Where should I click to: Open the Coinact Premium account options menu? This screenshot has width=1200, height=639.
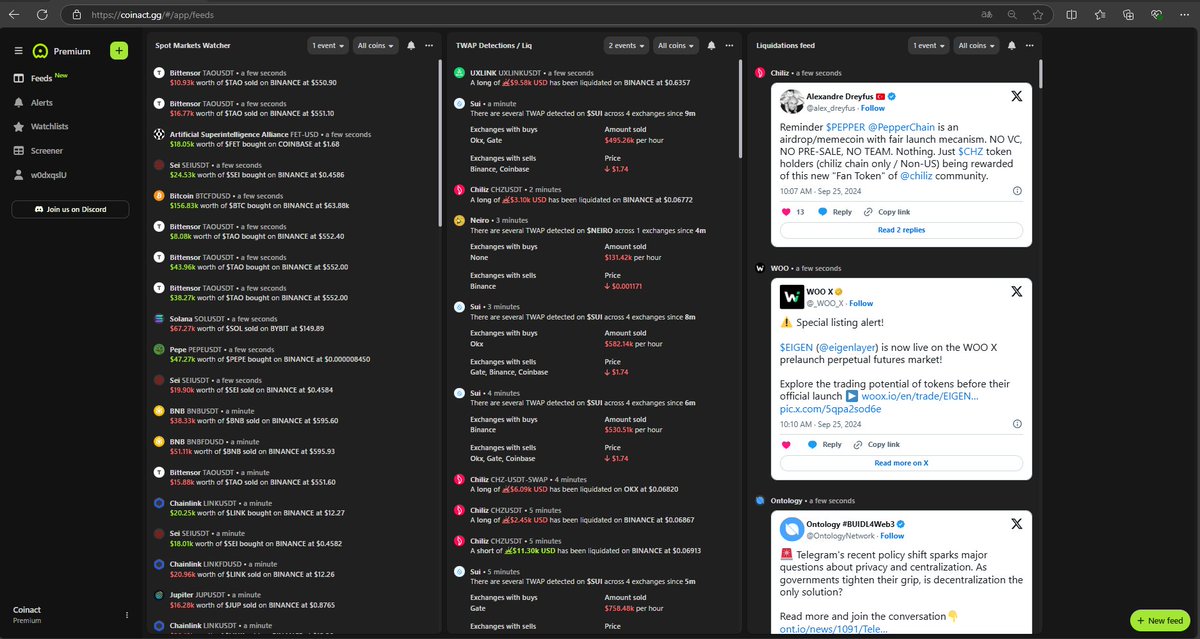click(126, 614)
